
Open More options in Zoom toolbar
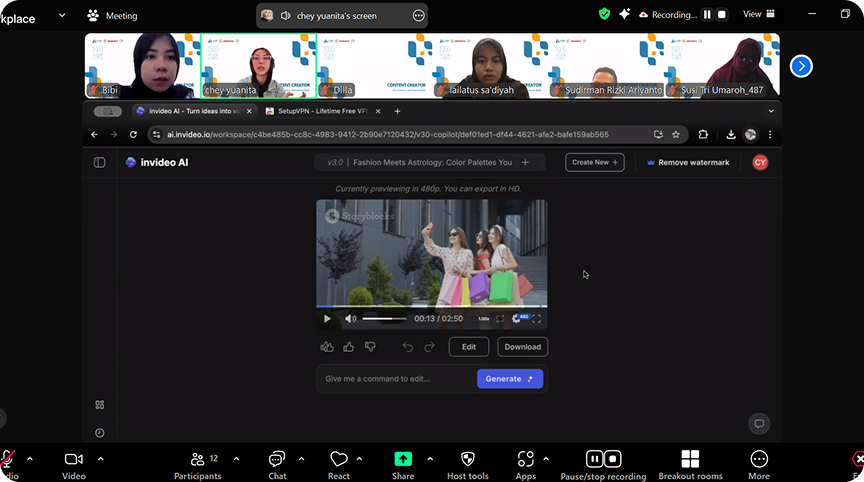759,465
